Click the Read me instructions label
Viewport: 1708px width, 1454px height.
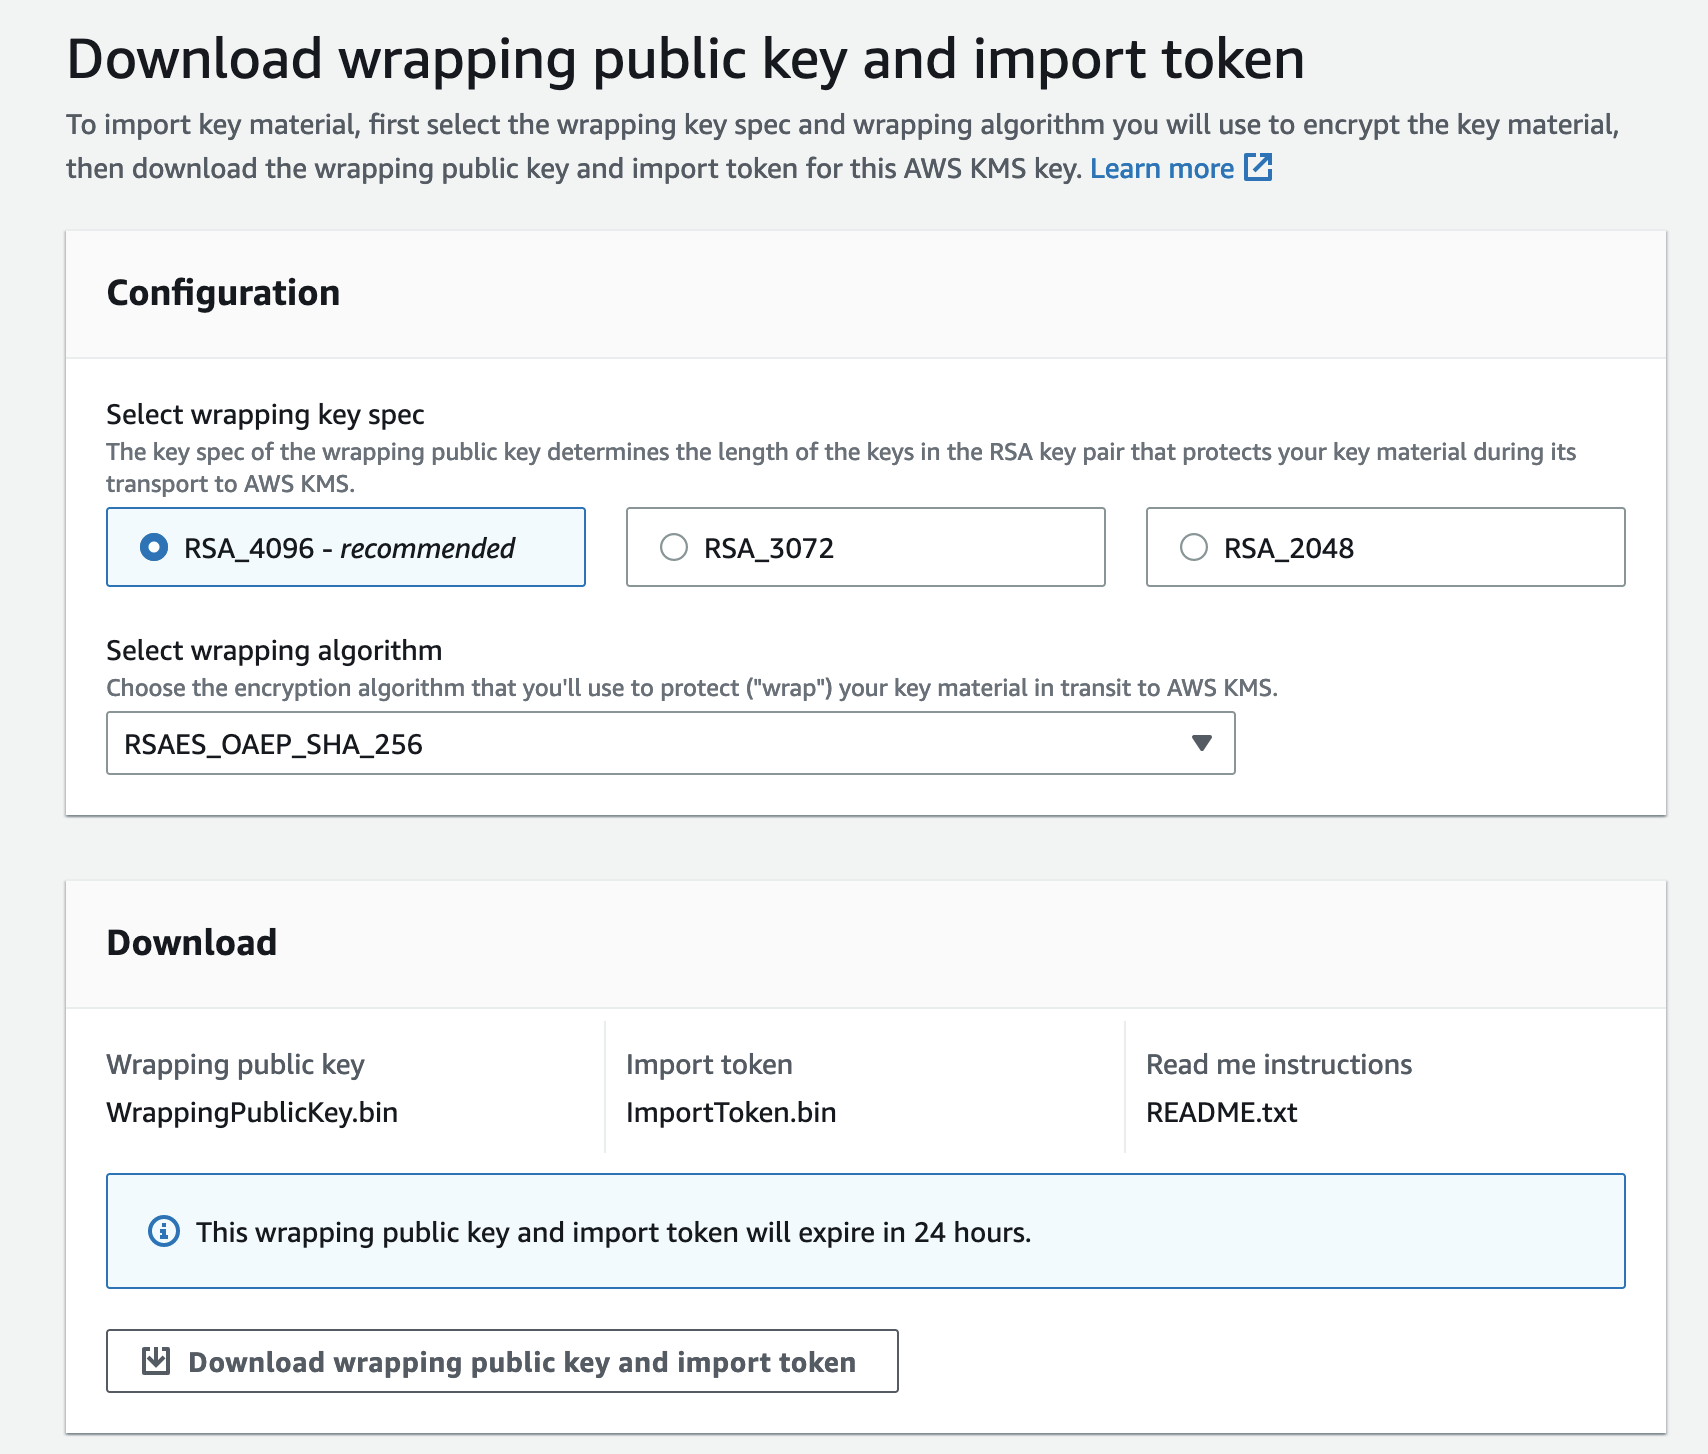tap(1278, 1064)
